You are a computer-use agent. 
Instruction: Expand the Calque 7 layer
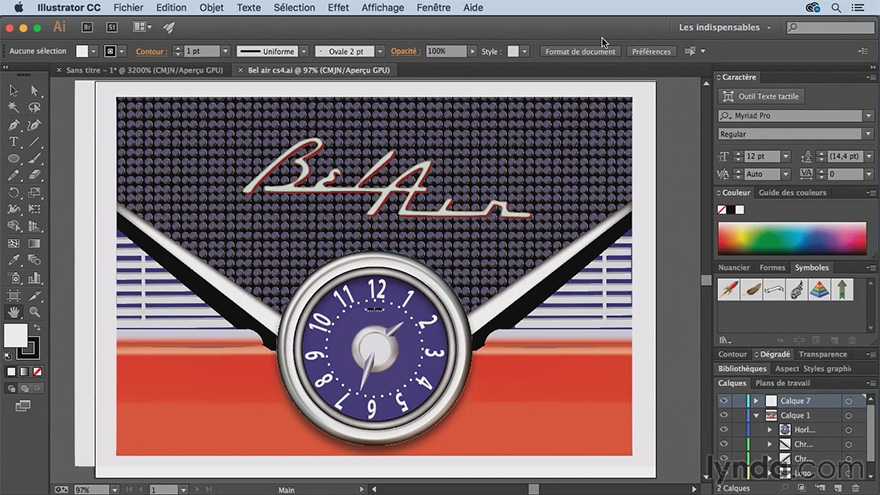(x=756, y=401)
